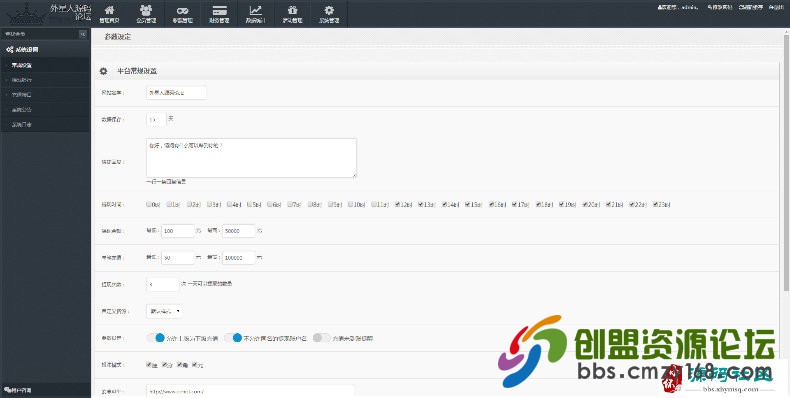Click the gears icon sidebar section header
This screenshot has width=790, height=398.
[x=45, y=49]
